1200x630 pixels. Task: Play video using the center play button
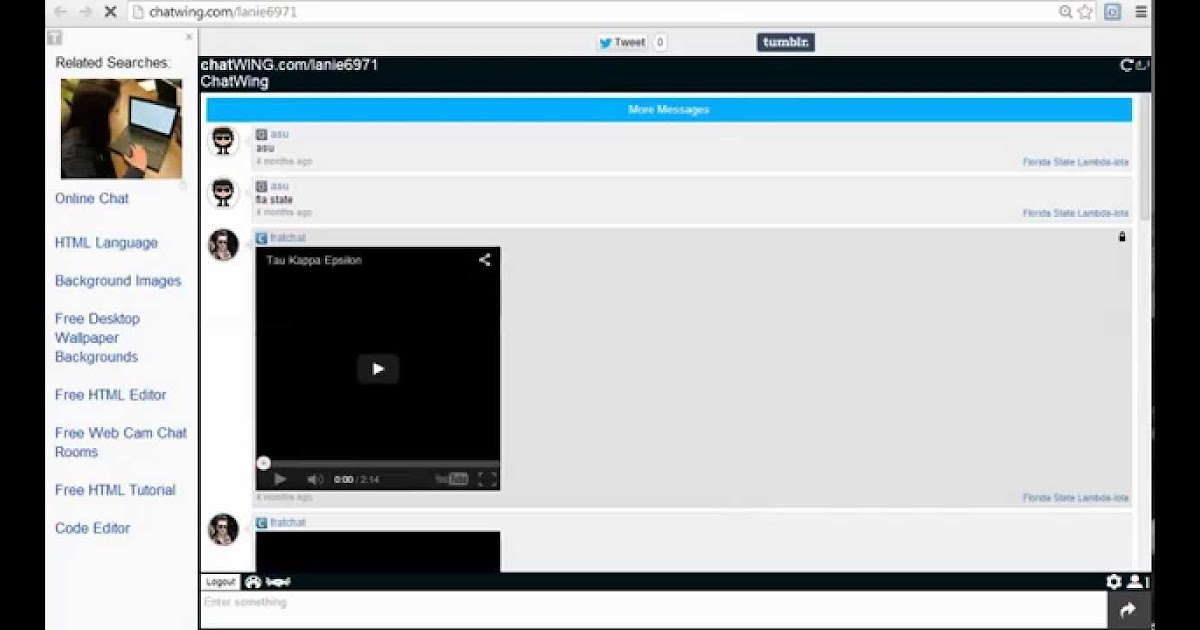click(378, 369)
